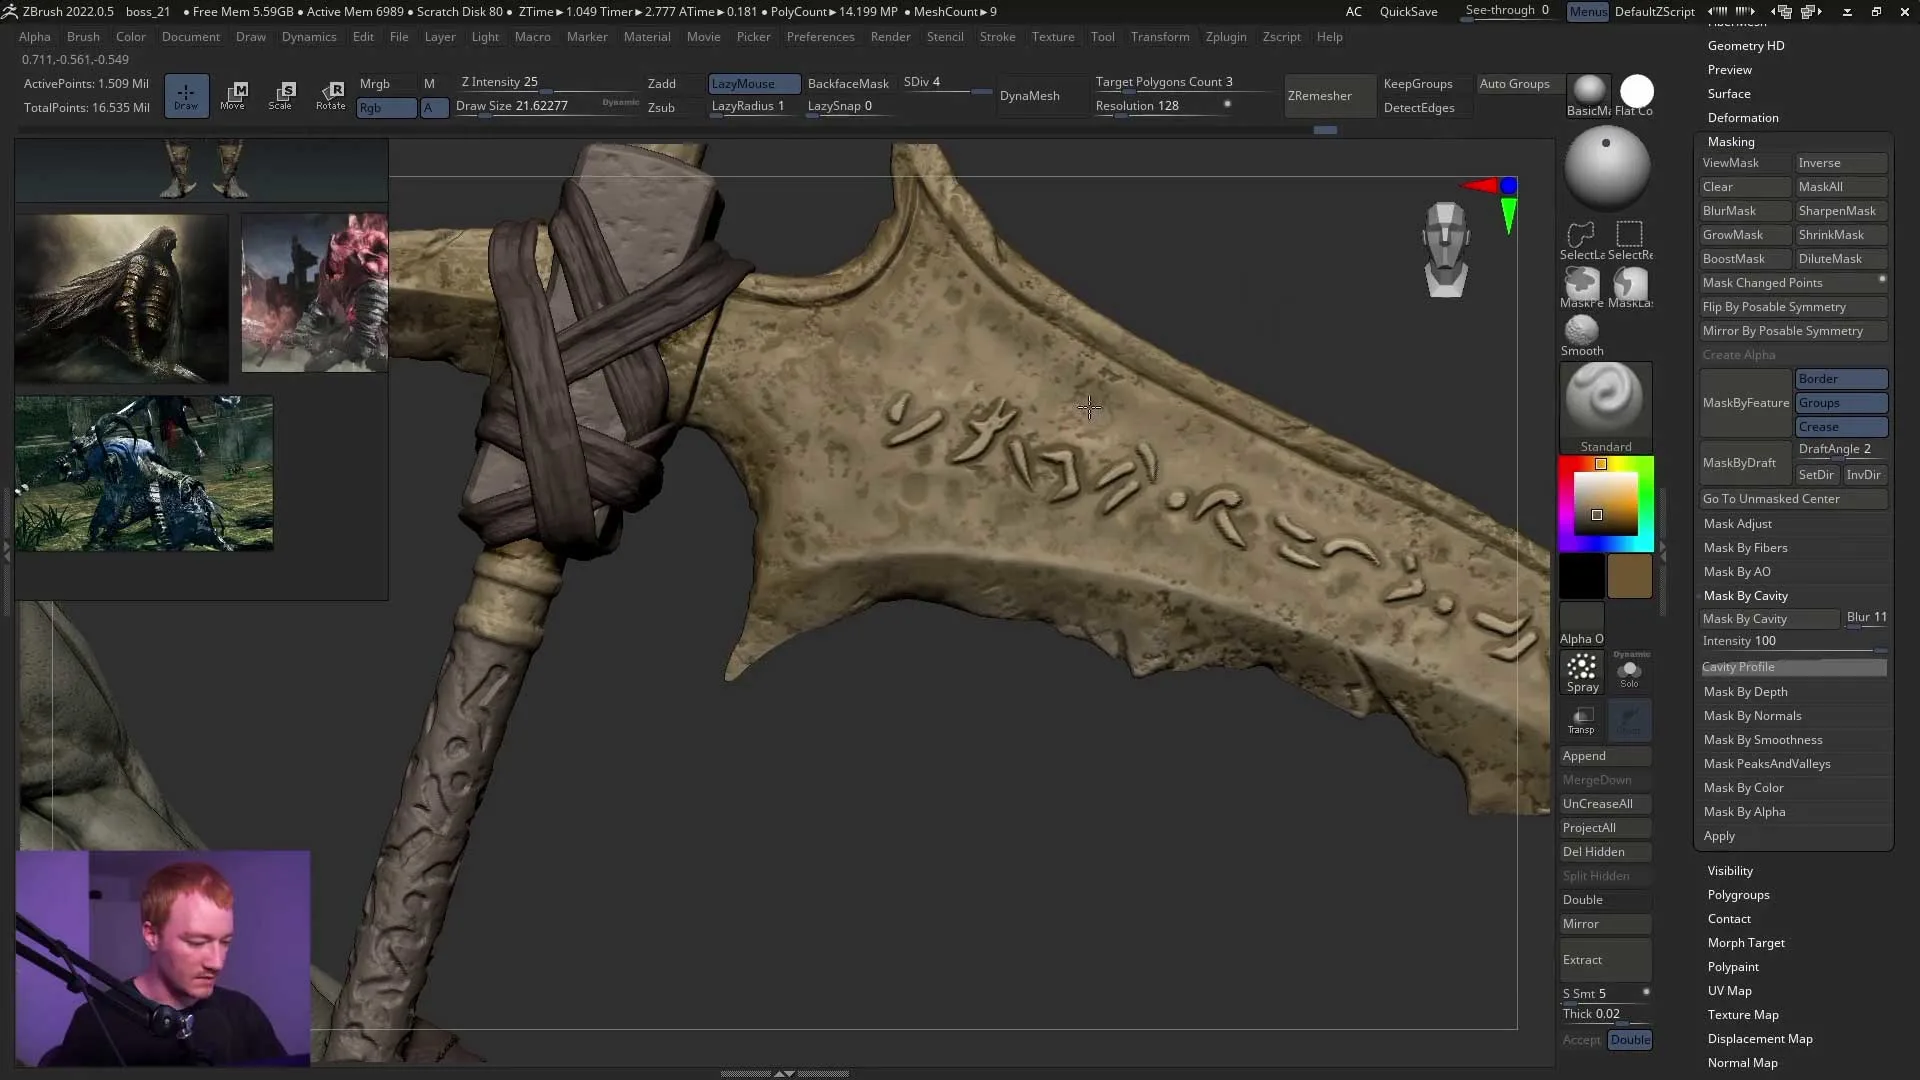Open the armored knight reference image
The image size is (1920, 1080).
click(120, 295)
